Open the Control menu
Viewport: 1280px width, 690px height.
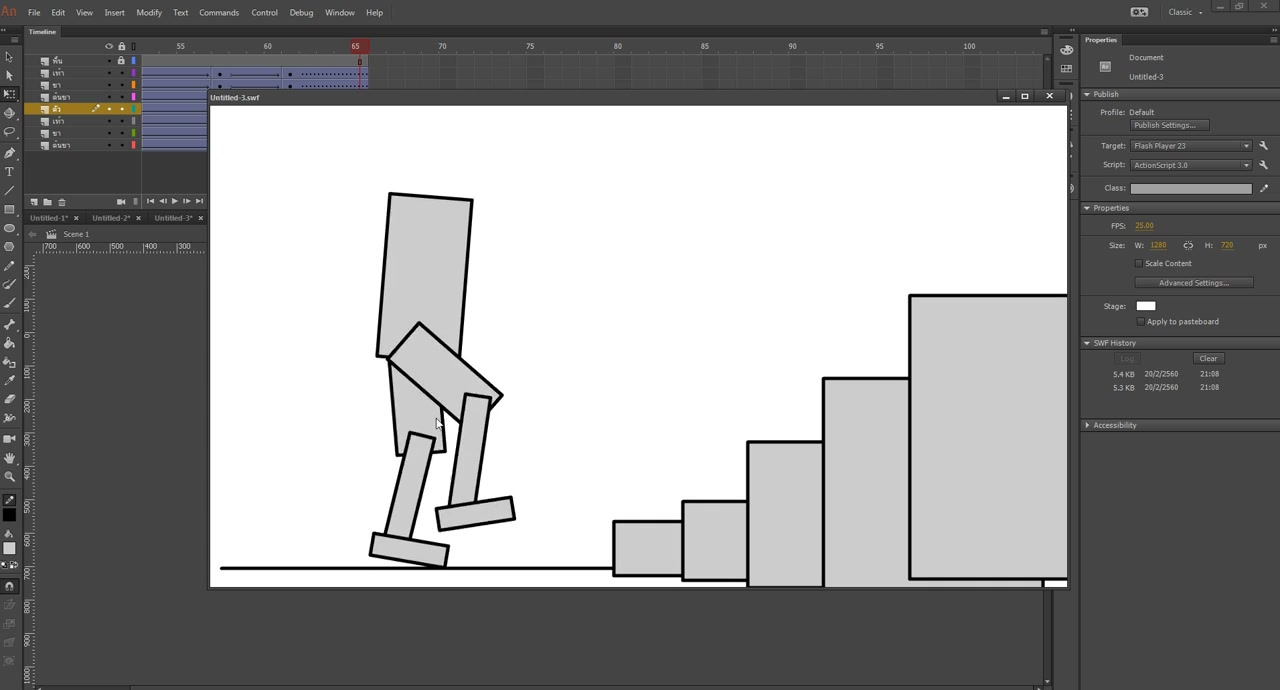(264, 13)
